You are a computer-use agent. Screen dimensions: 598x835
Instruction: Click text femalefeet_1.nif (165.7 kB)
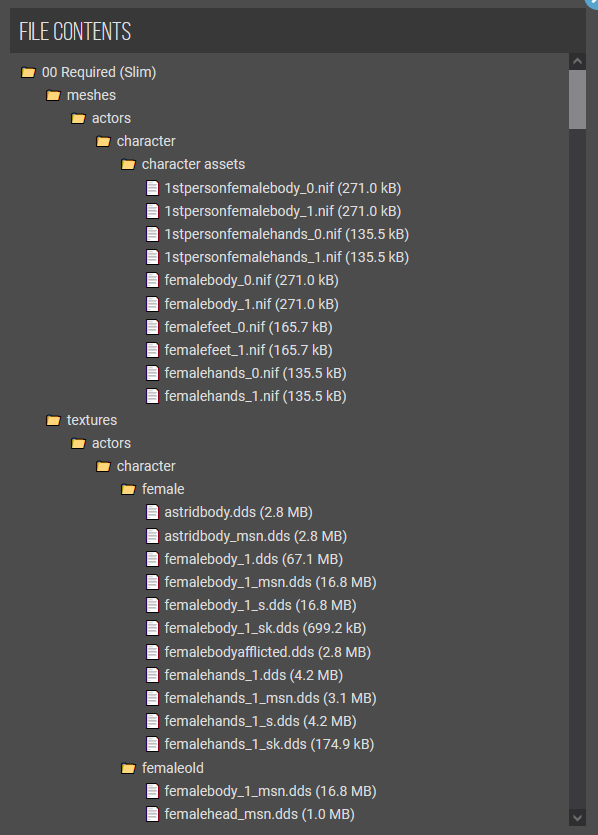[x=248, y=350]
